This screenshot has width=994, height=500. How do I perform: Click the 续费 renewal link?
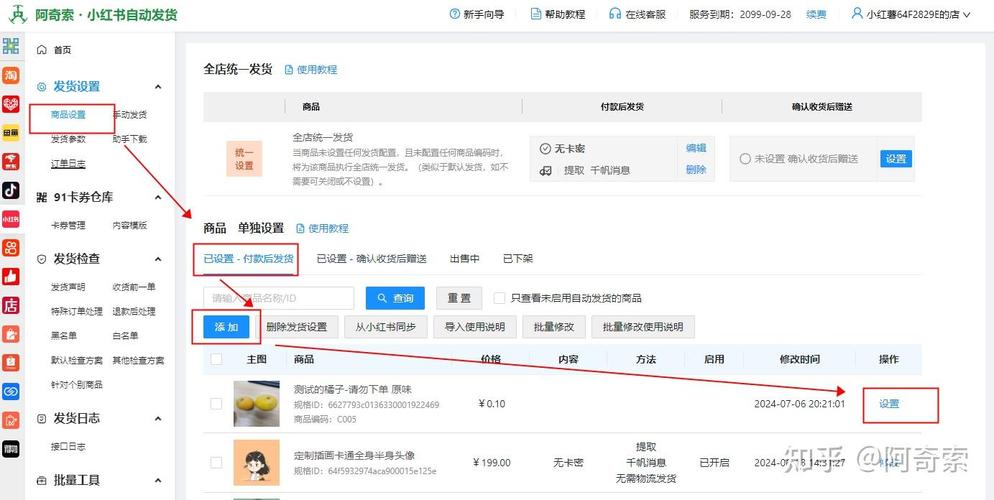tap(816, 15)
